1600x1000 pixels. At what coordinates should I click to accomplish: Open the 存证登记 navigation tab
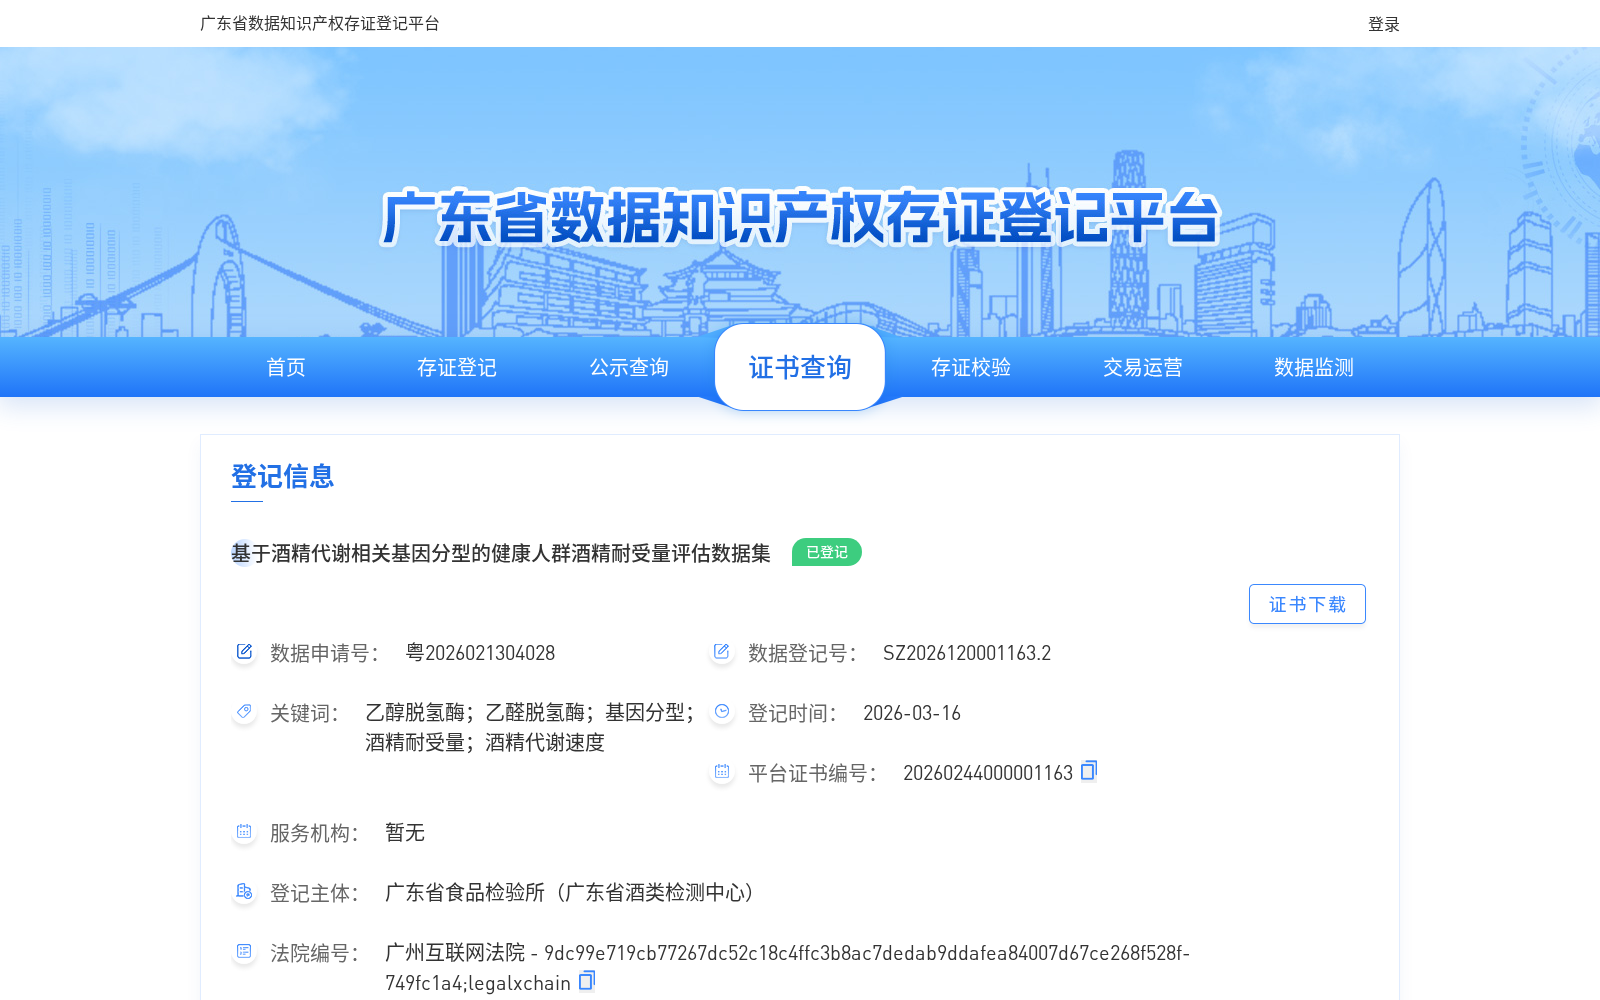pyautogui.click(x=457, y=368)
